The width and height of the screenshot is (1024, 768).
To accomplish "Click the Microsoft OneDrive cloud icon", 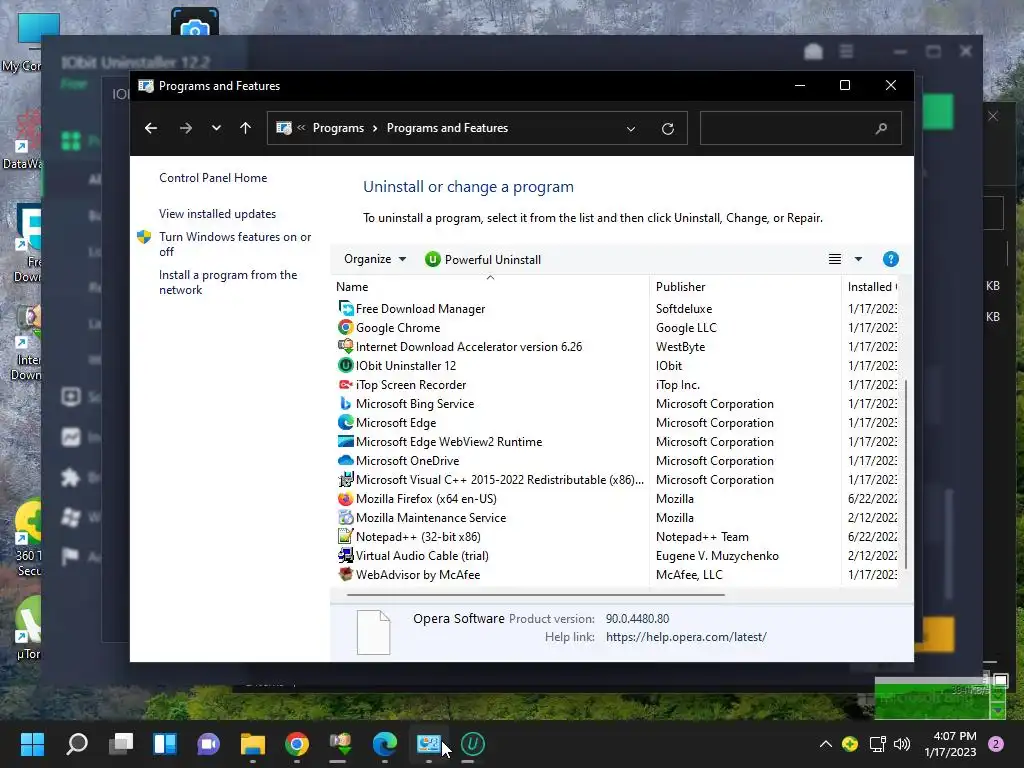I will pyautogui.click(x=345, y=460).
